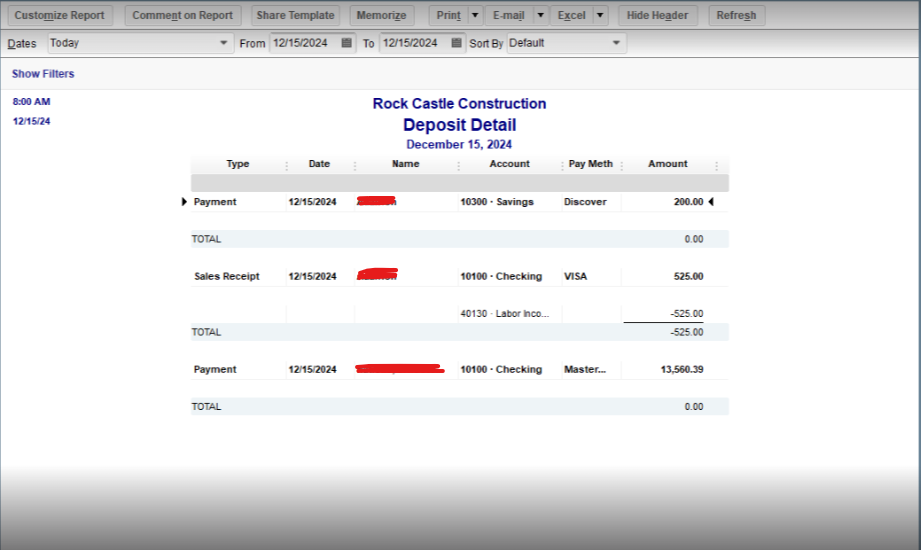Open the Sort By dropdown
Viewport: 921px width, 550px height.
coord(566,43)
